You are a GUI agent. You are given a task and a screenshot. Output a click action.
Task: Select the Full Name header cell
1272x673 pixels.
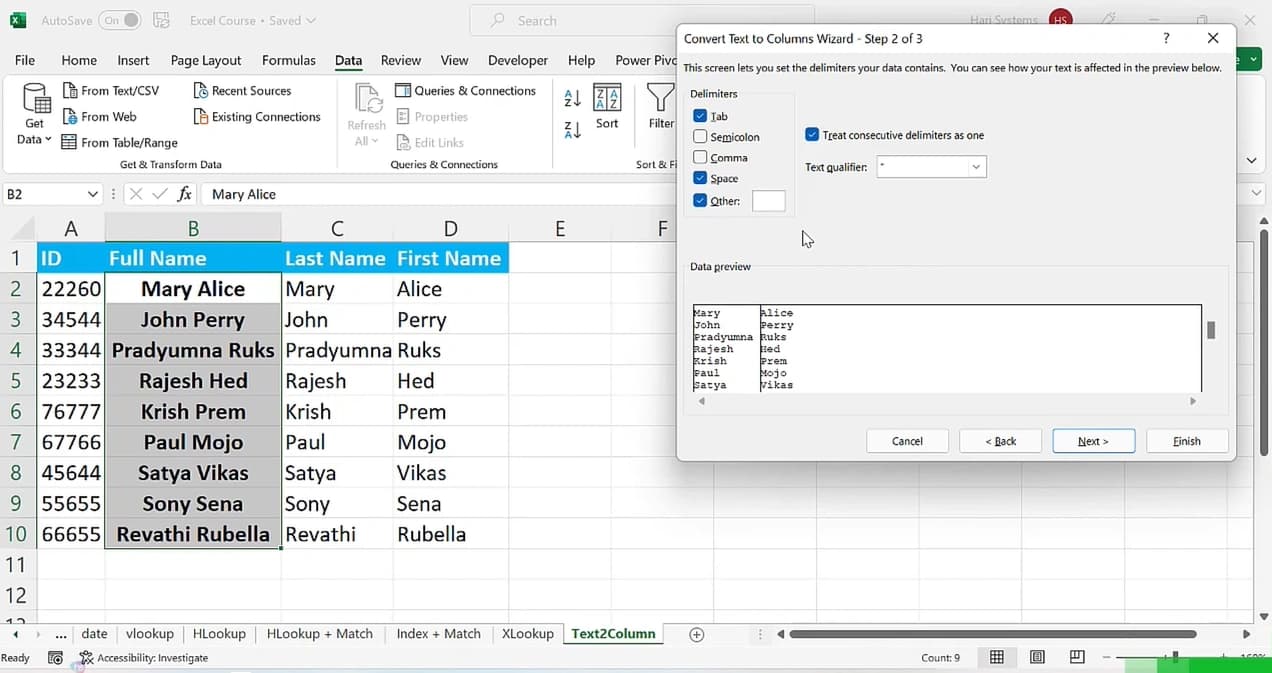(193, 258)
